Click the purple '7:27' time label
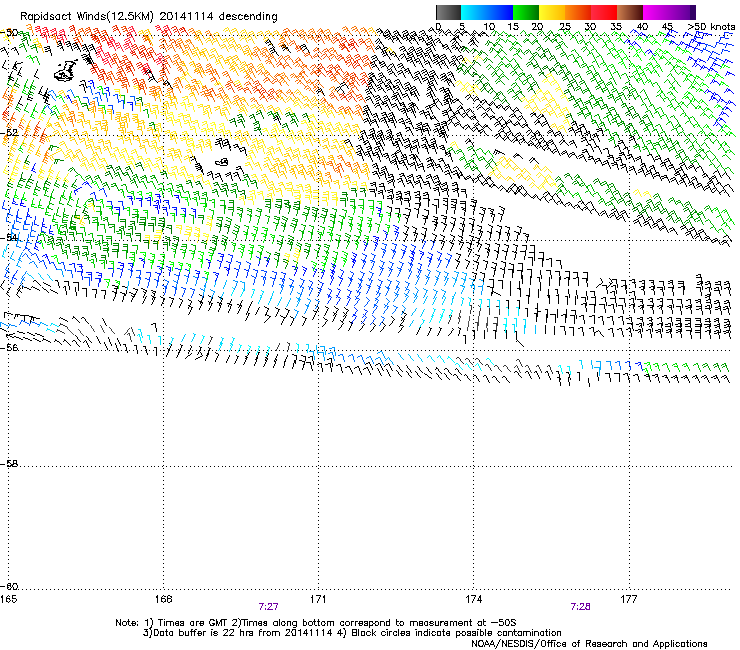 point(268,607)
